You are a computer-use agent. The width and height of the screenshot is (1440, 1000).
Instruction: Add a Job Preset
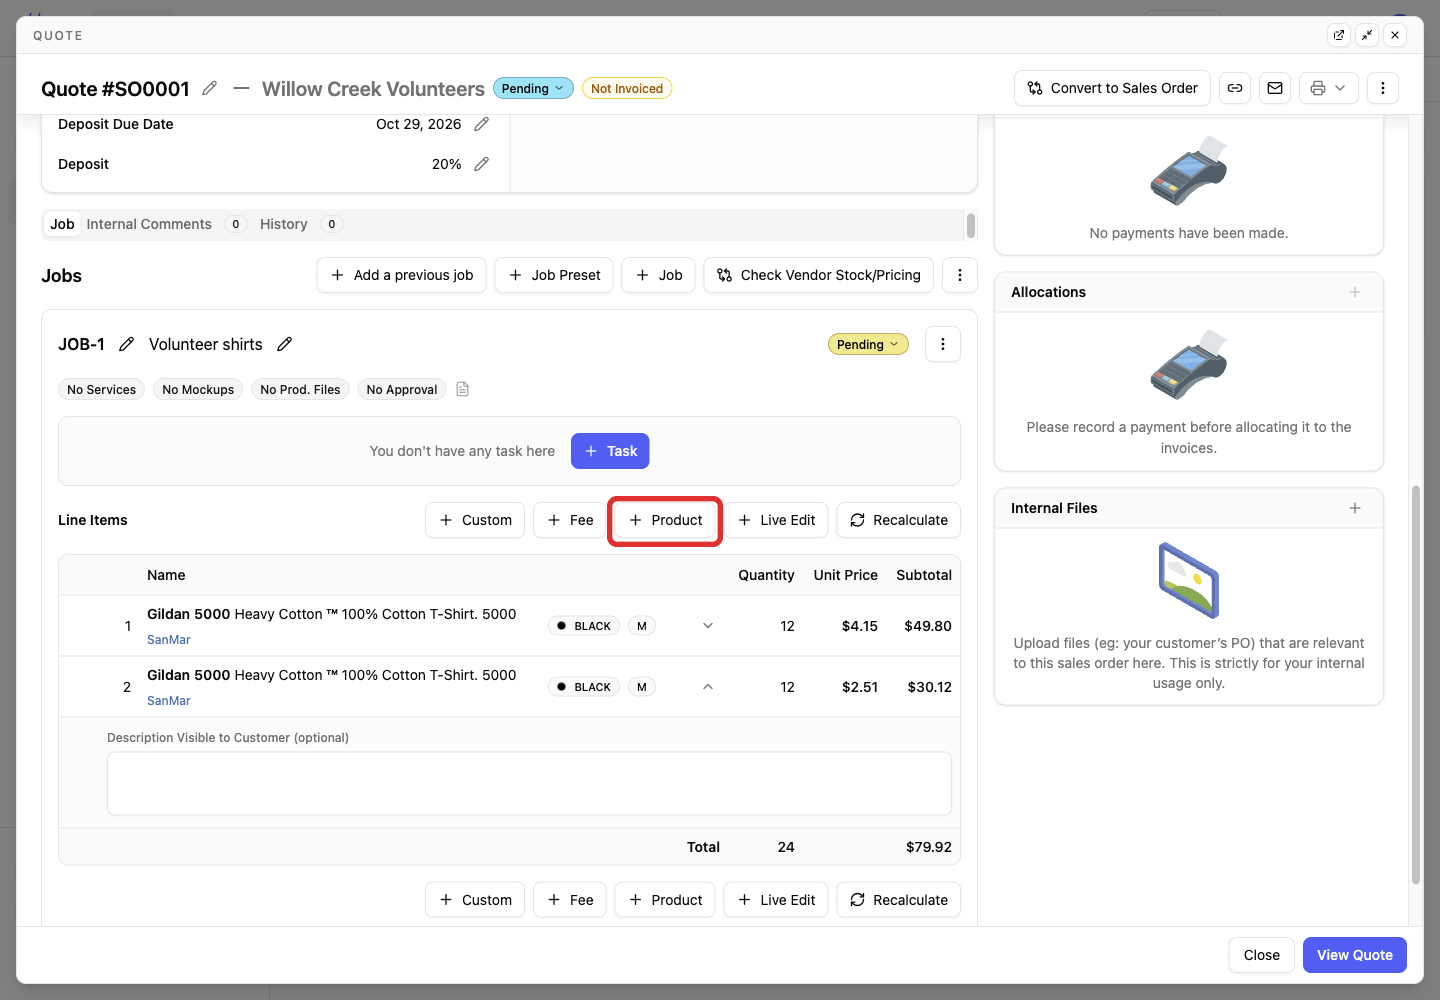click(x=554, y=275)
